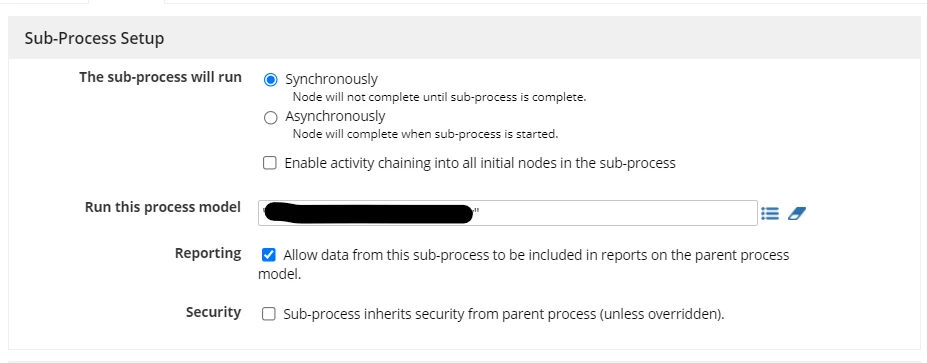Focus the Run this process model field
The width and height of the screenshot is (927, 363).
coord(508,213)
